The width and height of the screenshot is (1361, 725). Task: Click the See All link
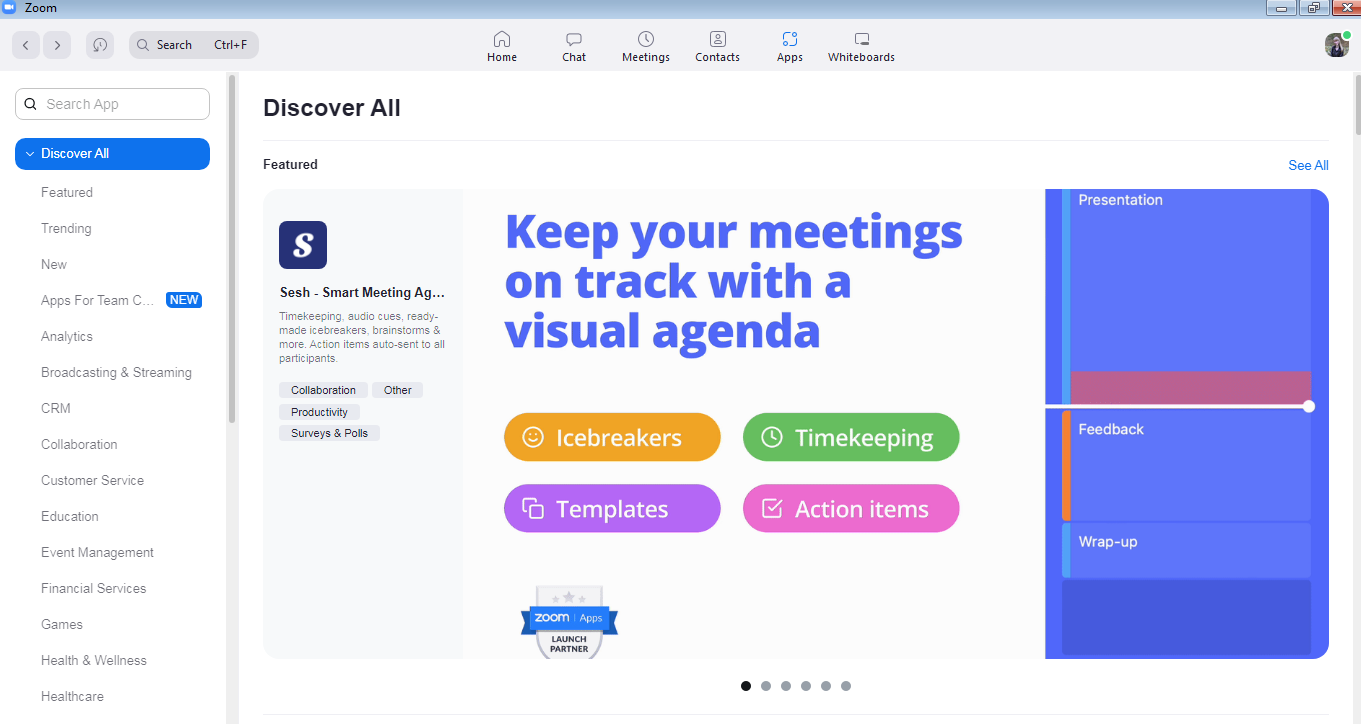[x=1308, y=165]
